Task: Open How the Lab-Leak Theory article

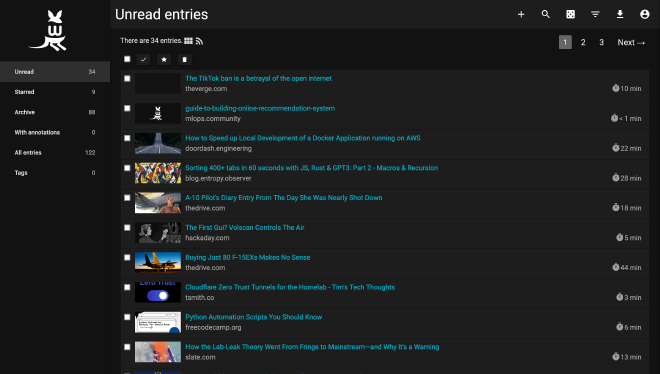Action: click(x=312, y=347)
